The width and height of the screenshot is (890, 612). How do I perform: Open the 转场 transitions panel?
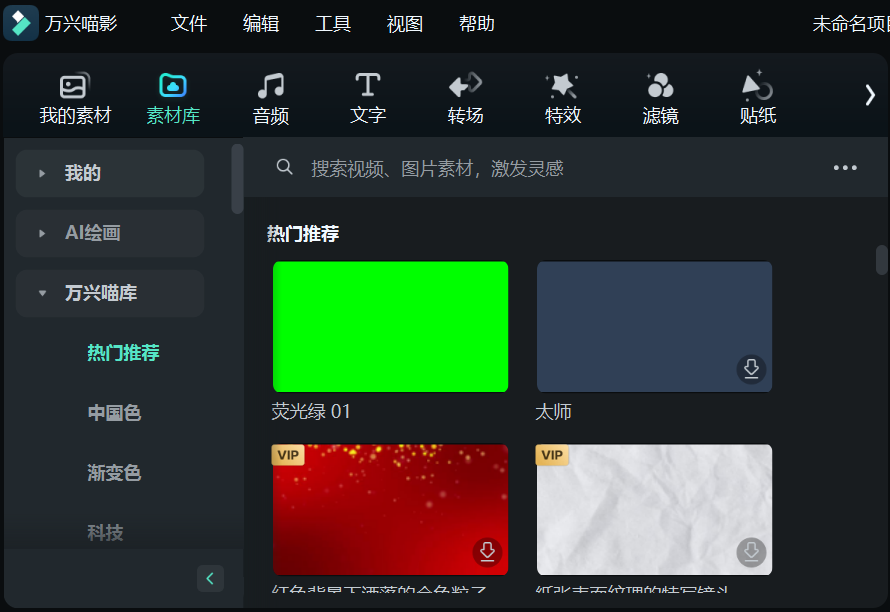pyautogui.click(x=464, y=96)
